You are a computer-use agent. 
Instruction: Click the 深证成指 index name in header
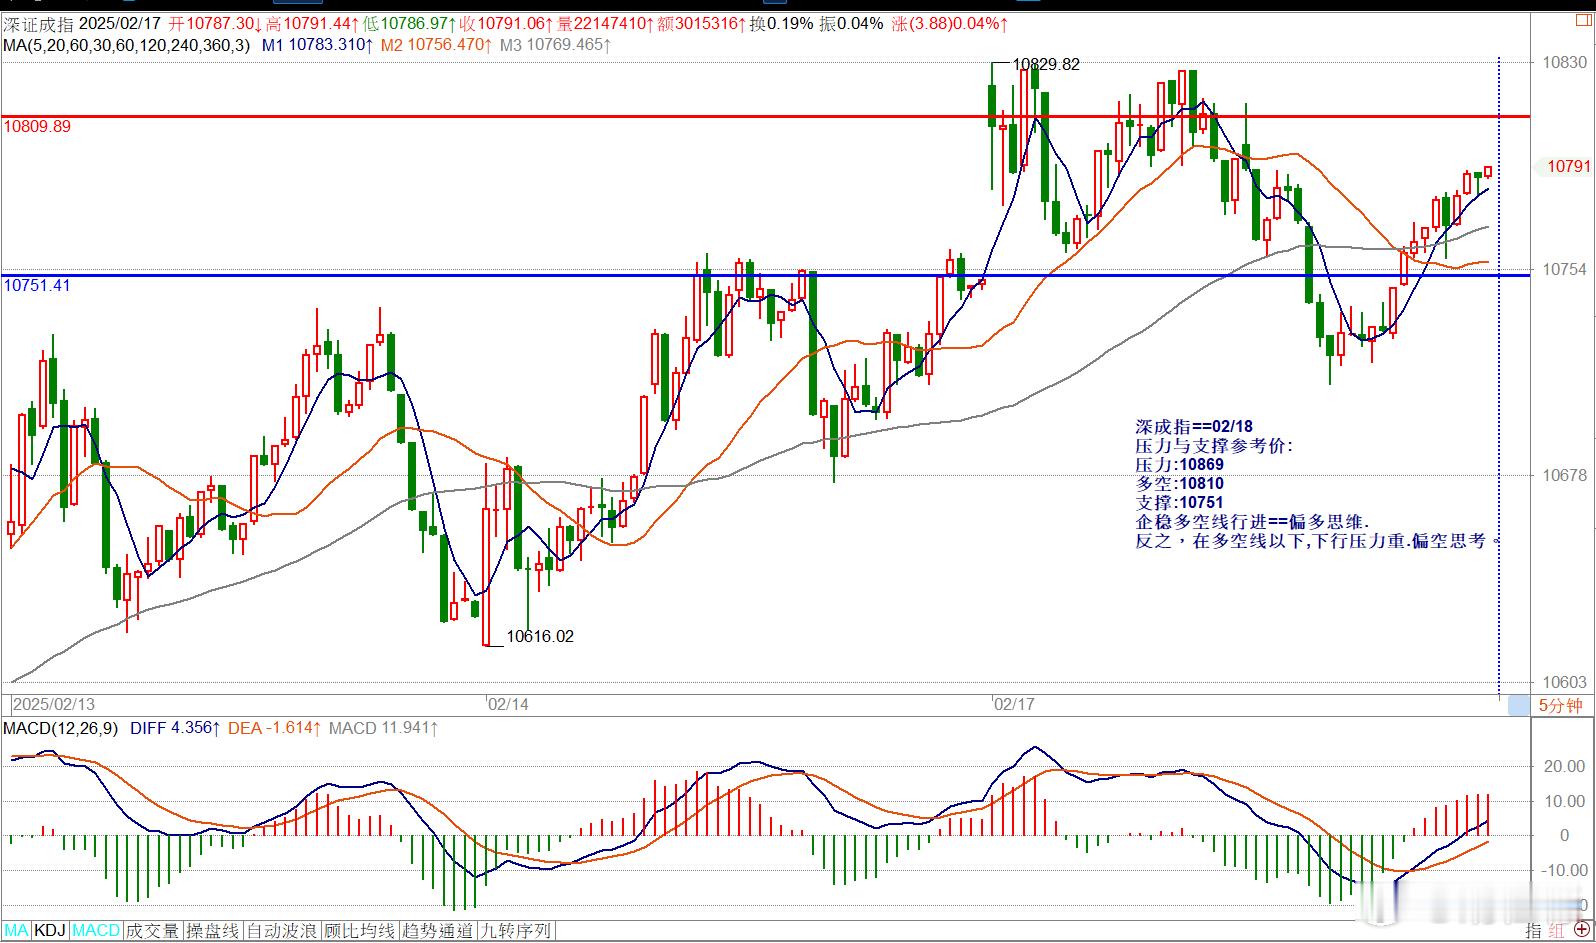[38, 24]
